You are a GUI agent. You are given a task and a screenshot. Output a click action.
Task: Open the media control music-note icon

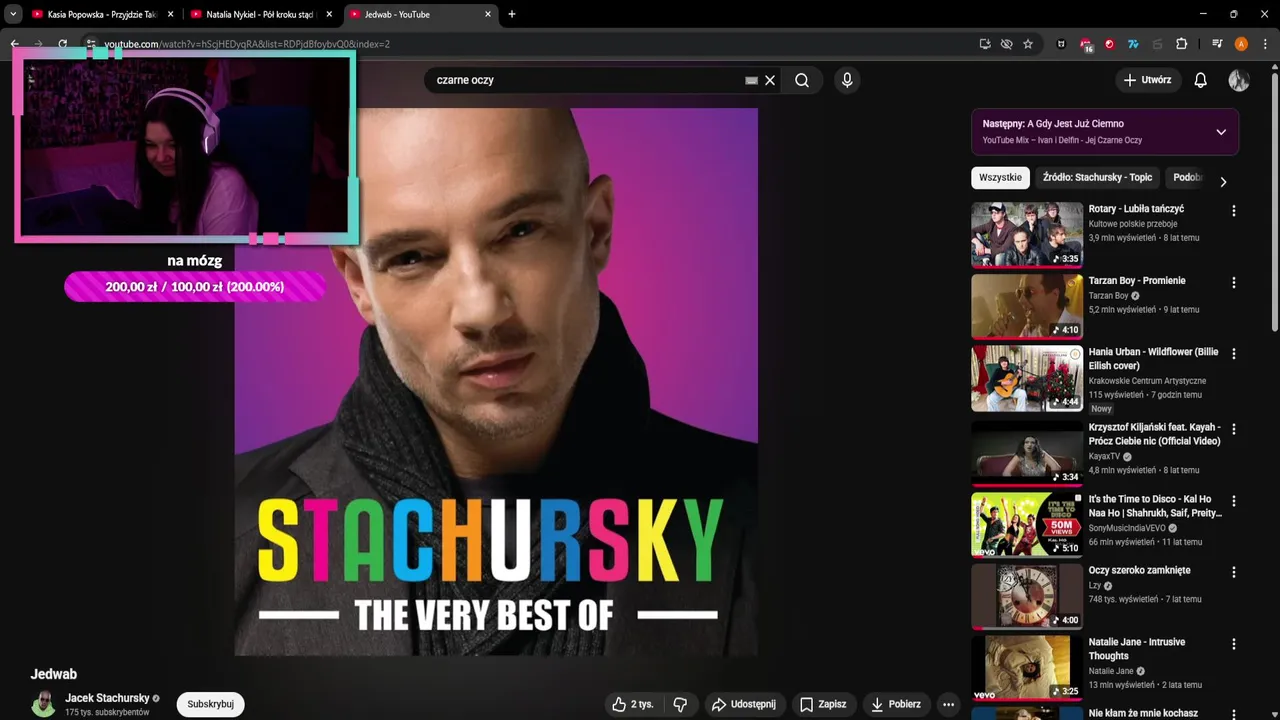coord(1217,44)
